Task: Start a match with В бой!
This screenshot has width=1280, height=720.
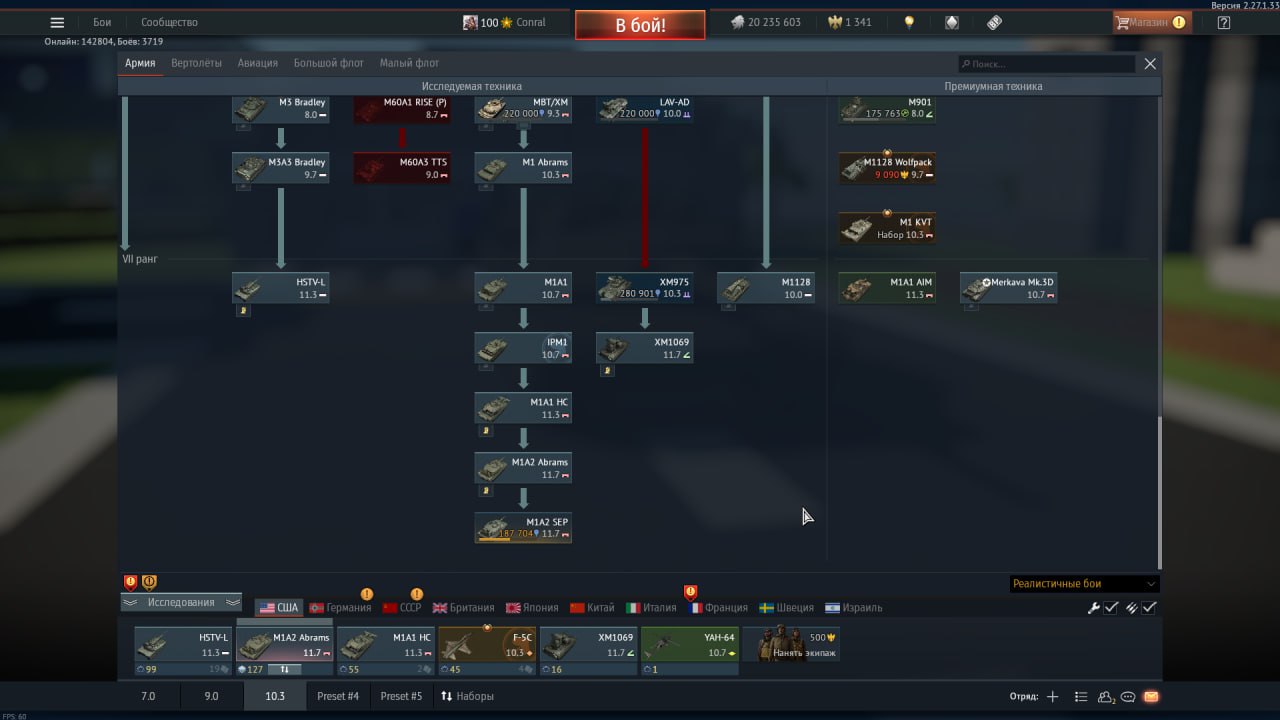Action: (x=640, y=25)
